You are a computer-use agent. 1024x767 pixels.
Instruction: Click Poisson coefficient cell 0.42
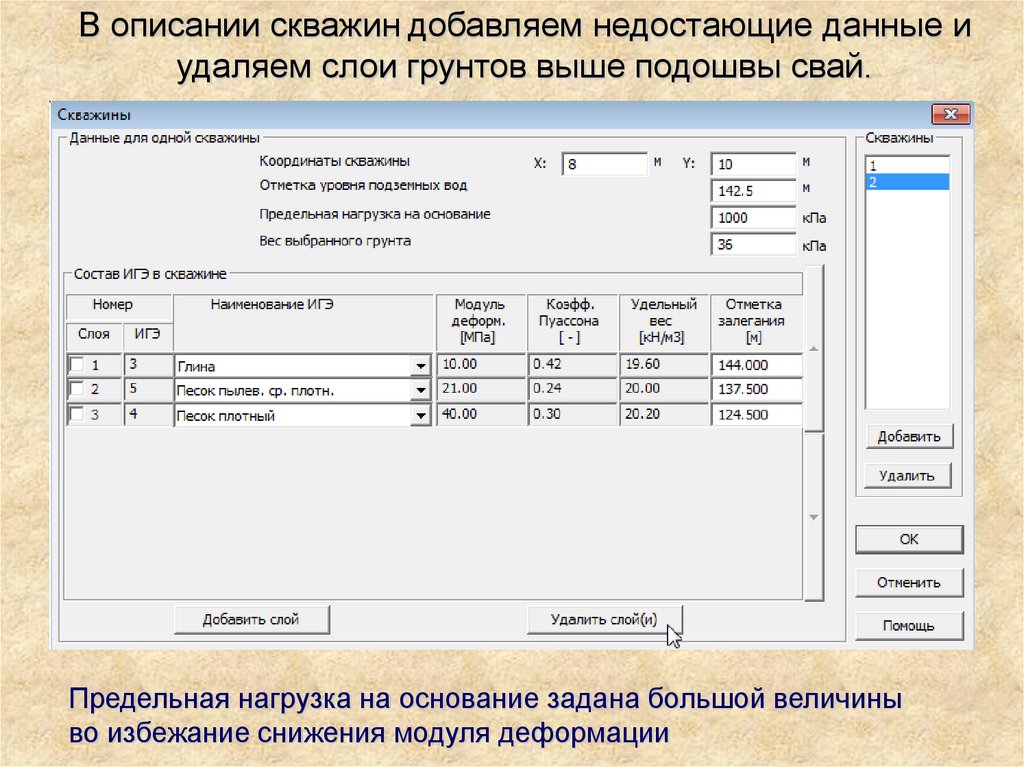click(573, 365)
